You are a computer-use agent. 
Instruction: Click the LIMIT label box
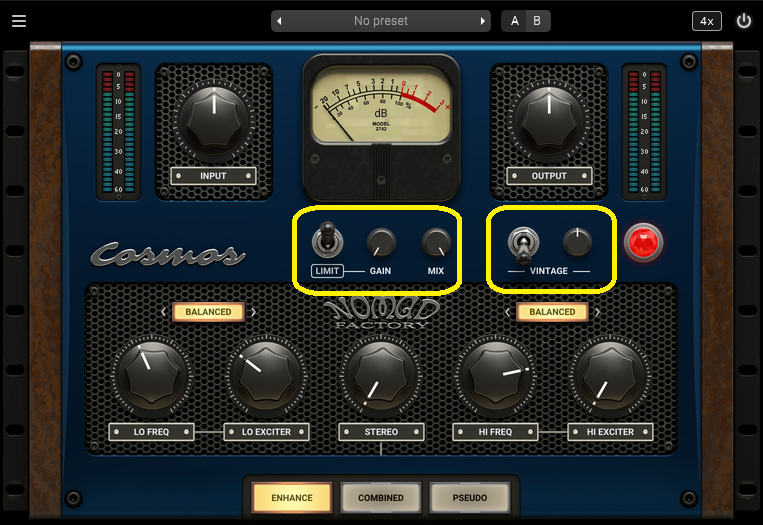point(327,271)
